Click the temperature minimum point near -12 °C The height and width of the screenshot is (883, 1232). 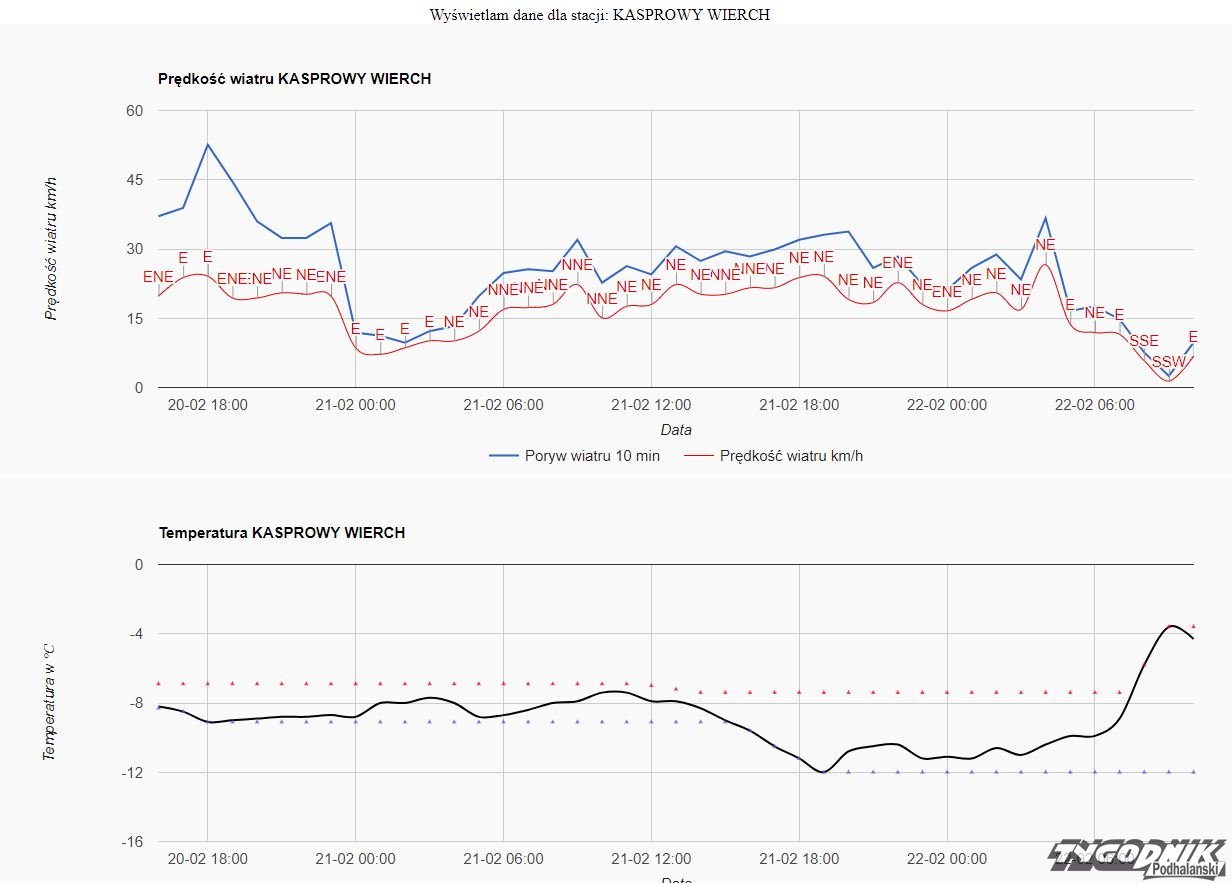coord(823,772)
